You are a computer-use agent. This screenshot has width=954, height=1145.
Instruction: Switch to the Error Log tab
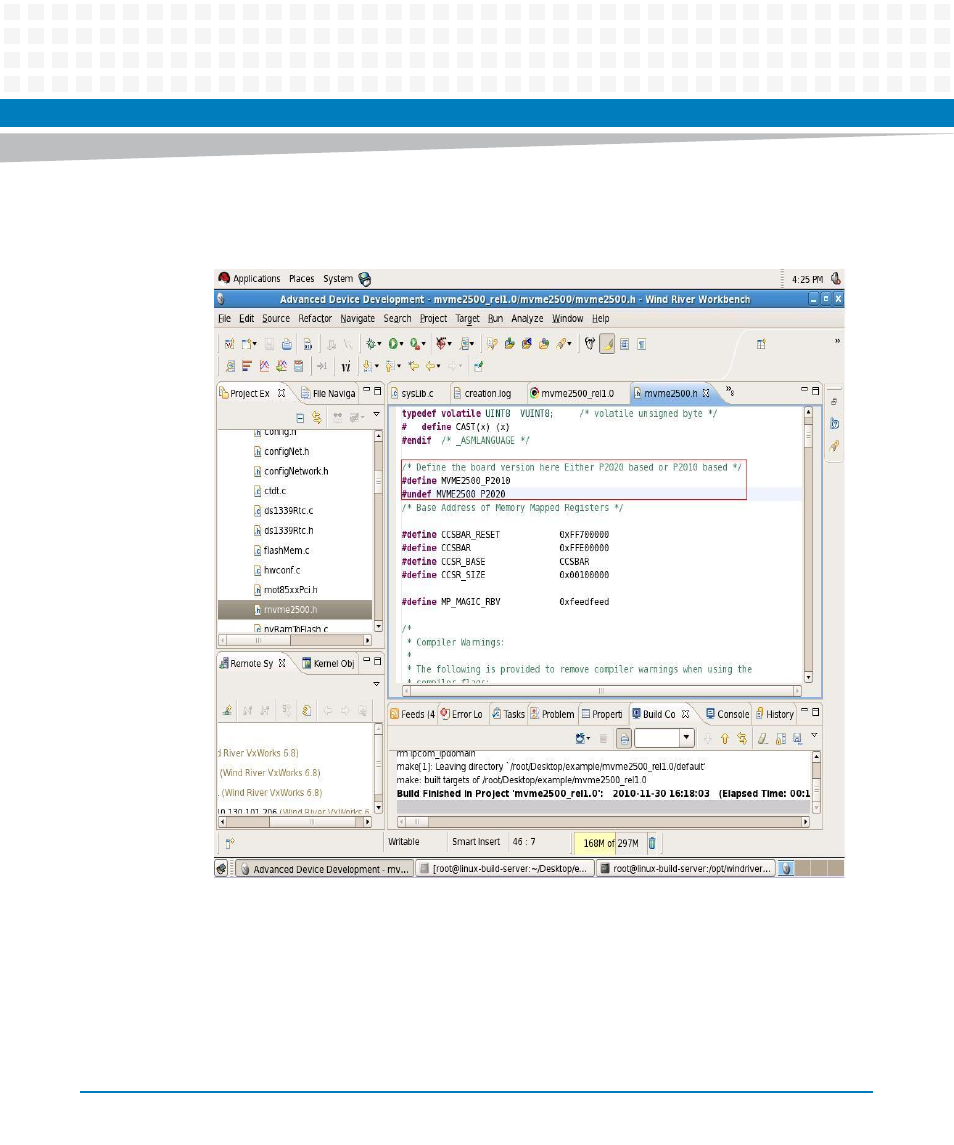[x=462, y=714]
